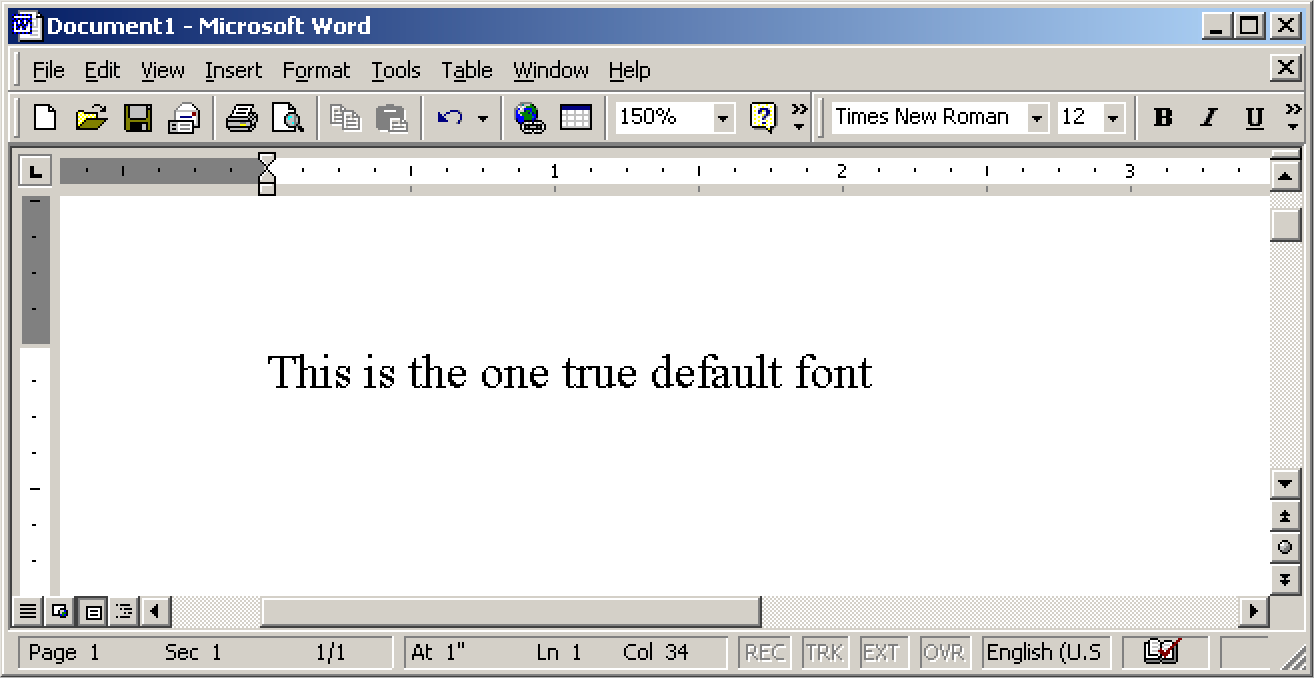Screen dimensions: 1314x678
Task: Close the document using menu bar X
Action: pos(1285,68)
